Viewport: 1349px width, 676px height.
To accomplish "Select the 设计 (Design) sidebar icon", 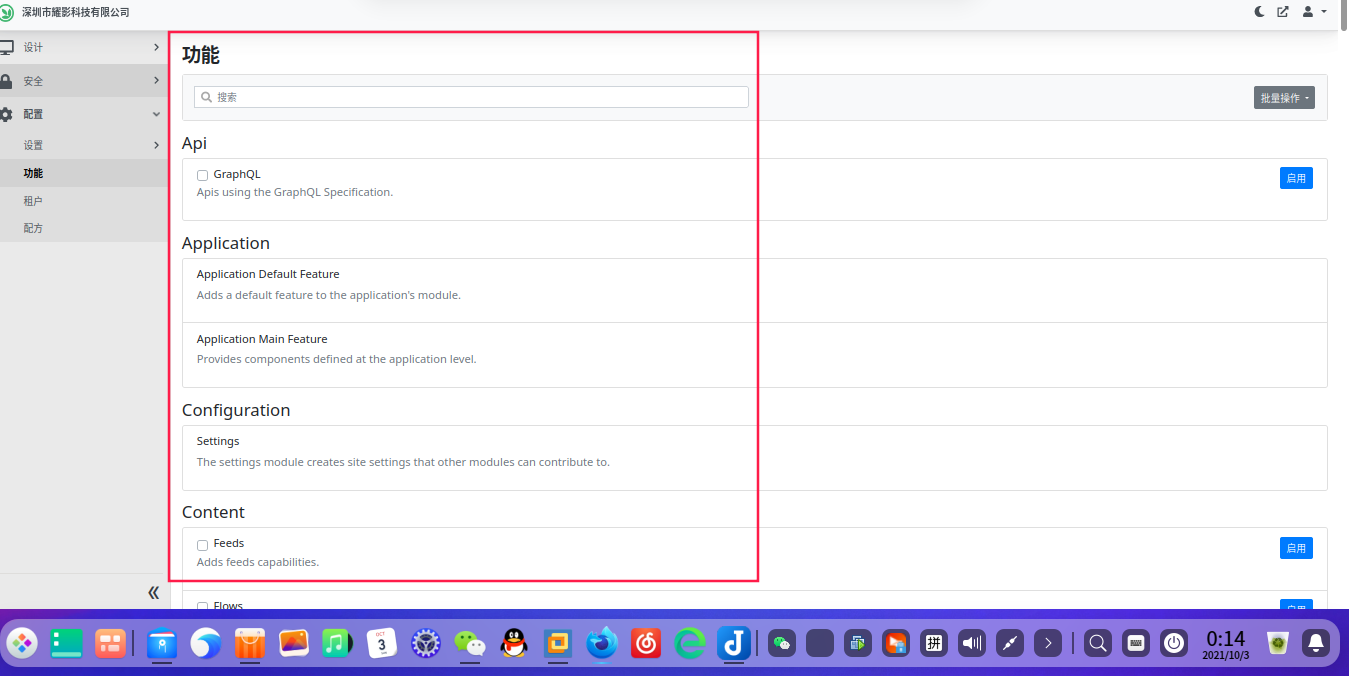I will (8, 47).
